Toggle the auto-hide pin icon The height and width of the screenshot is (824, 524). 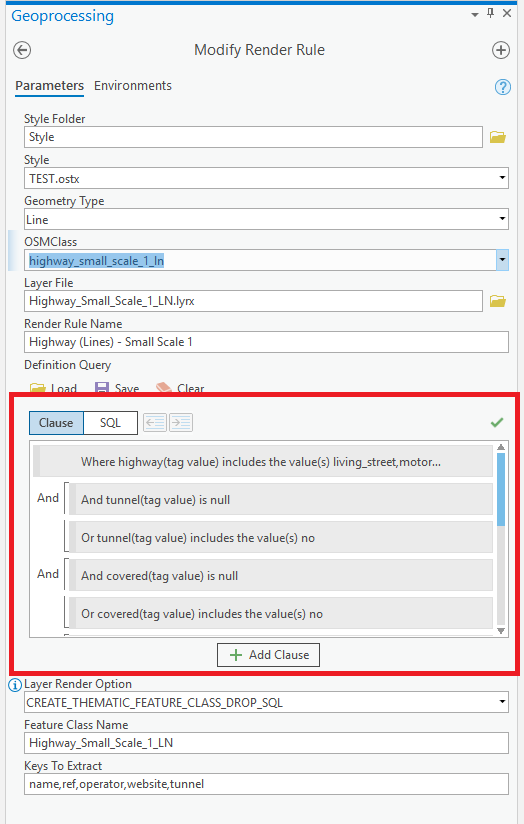tap(491, 14)
